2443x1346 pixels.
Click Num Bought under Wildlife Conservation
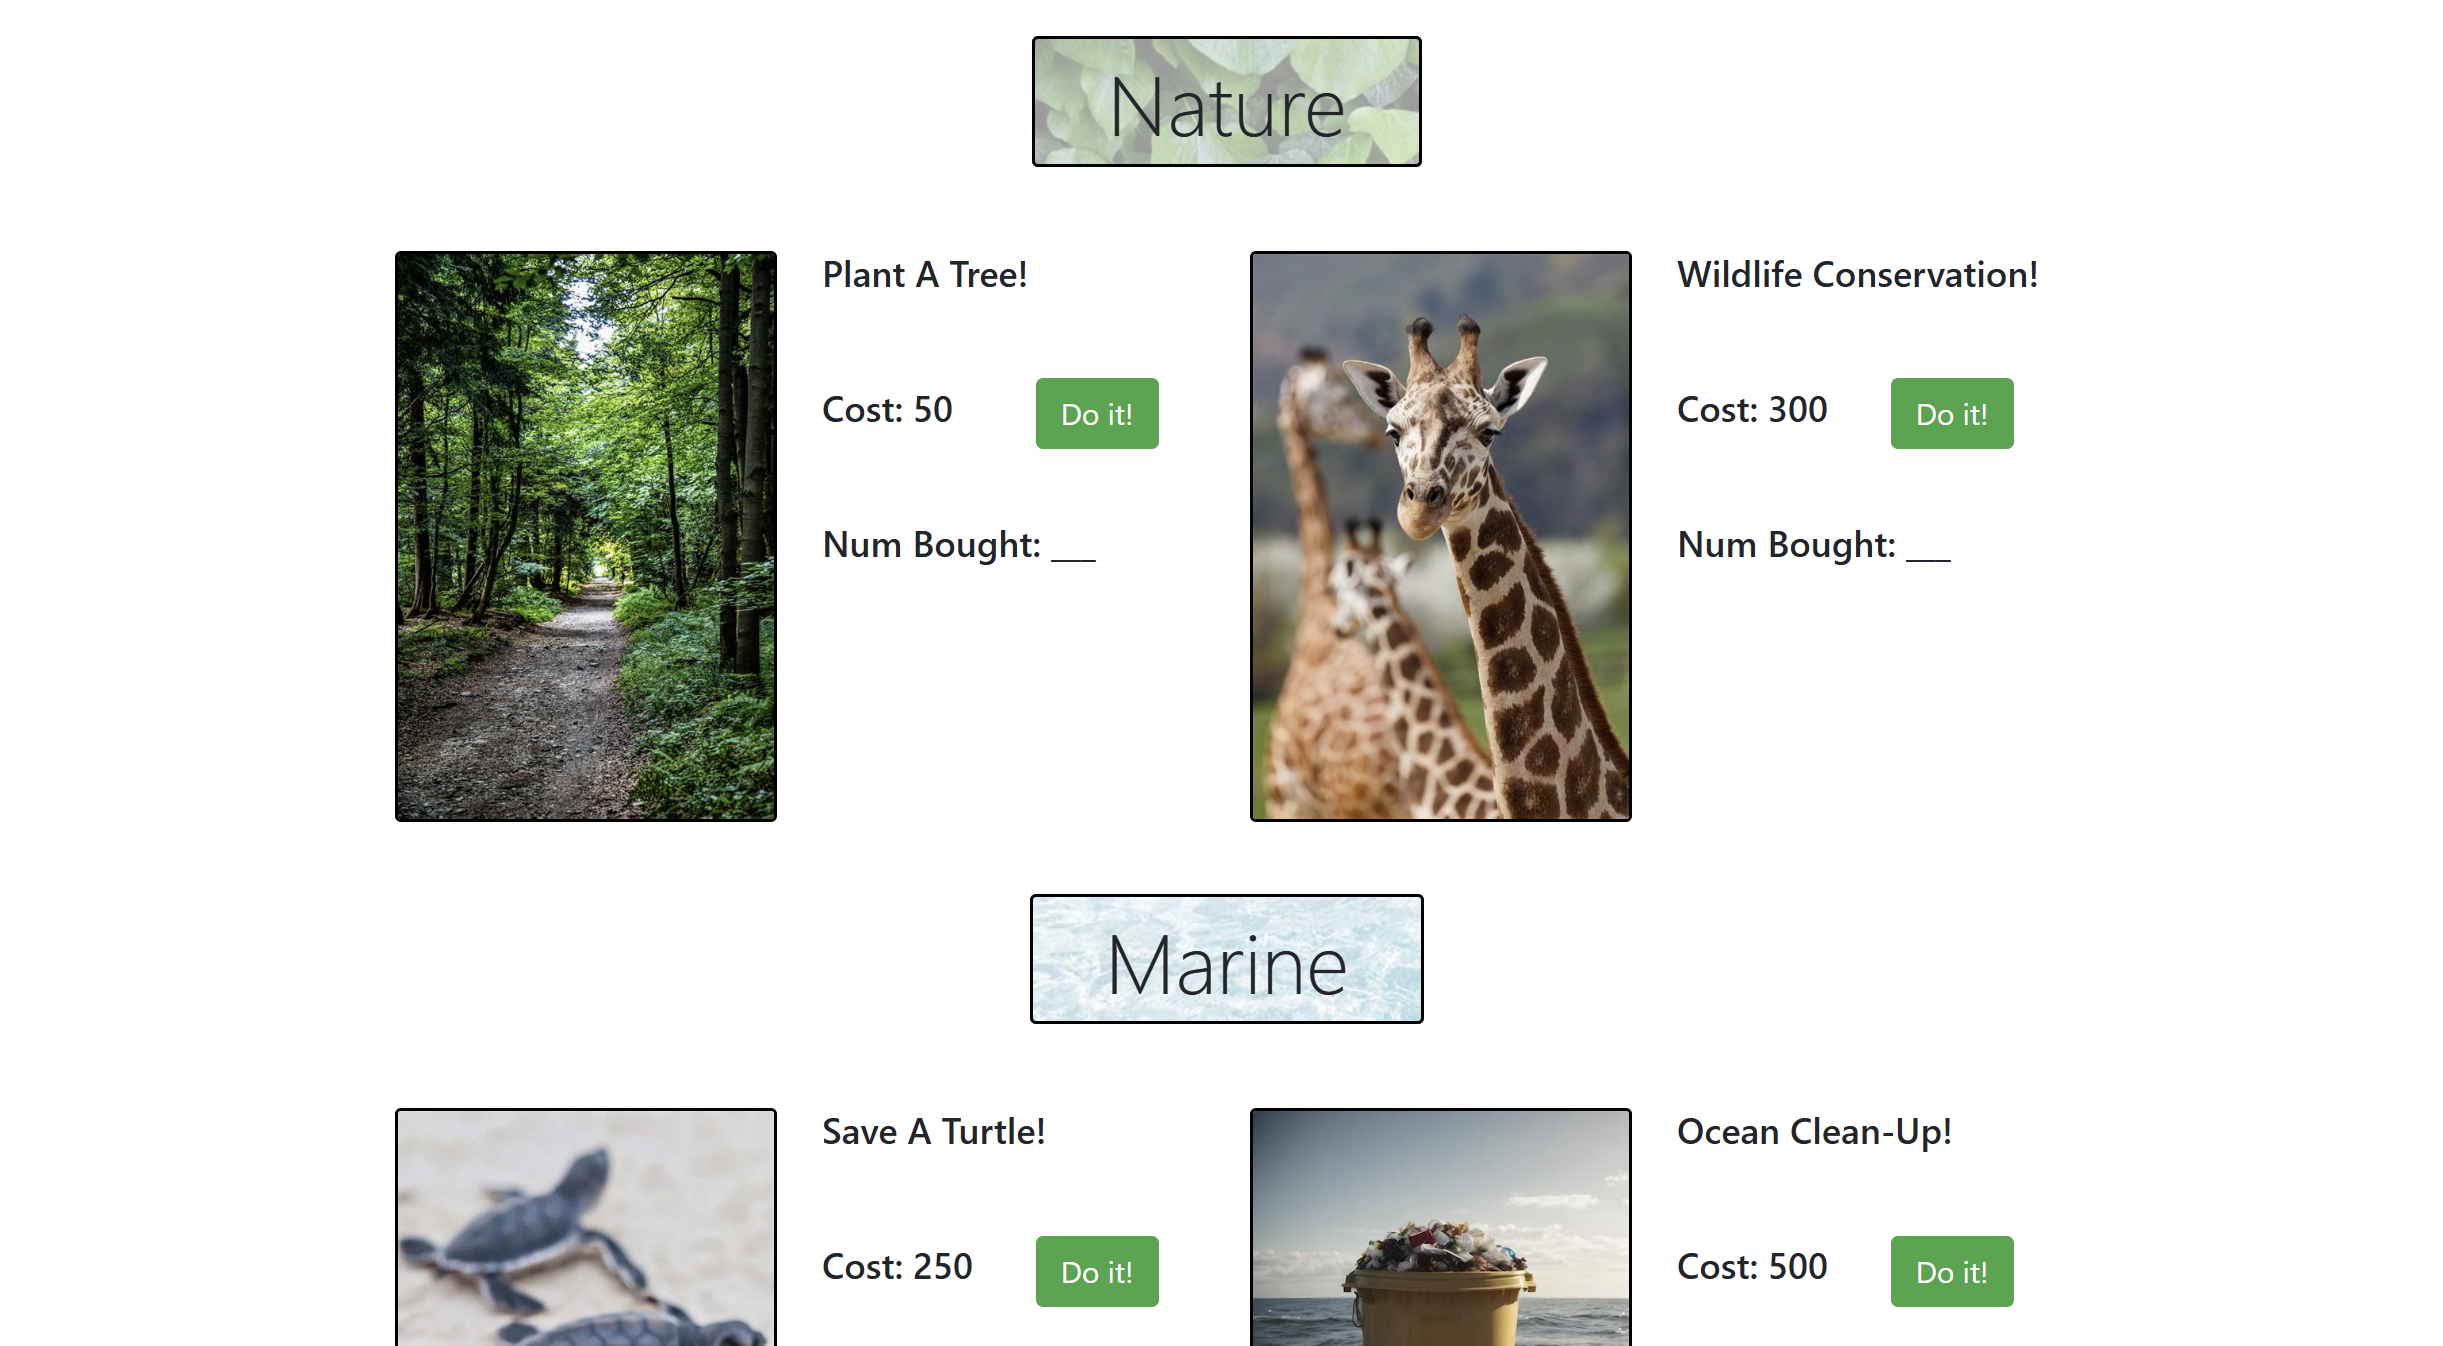[x=1813, y=545]
